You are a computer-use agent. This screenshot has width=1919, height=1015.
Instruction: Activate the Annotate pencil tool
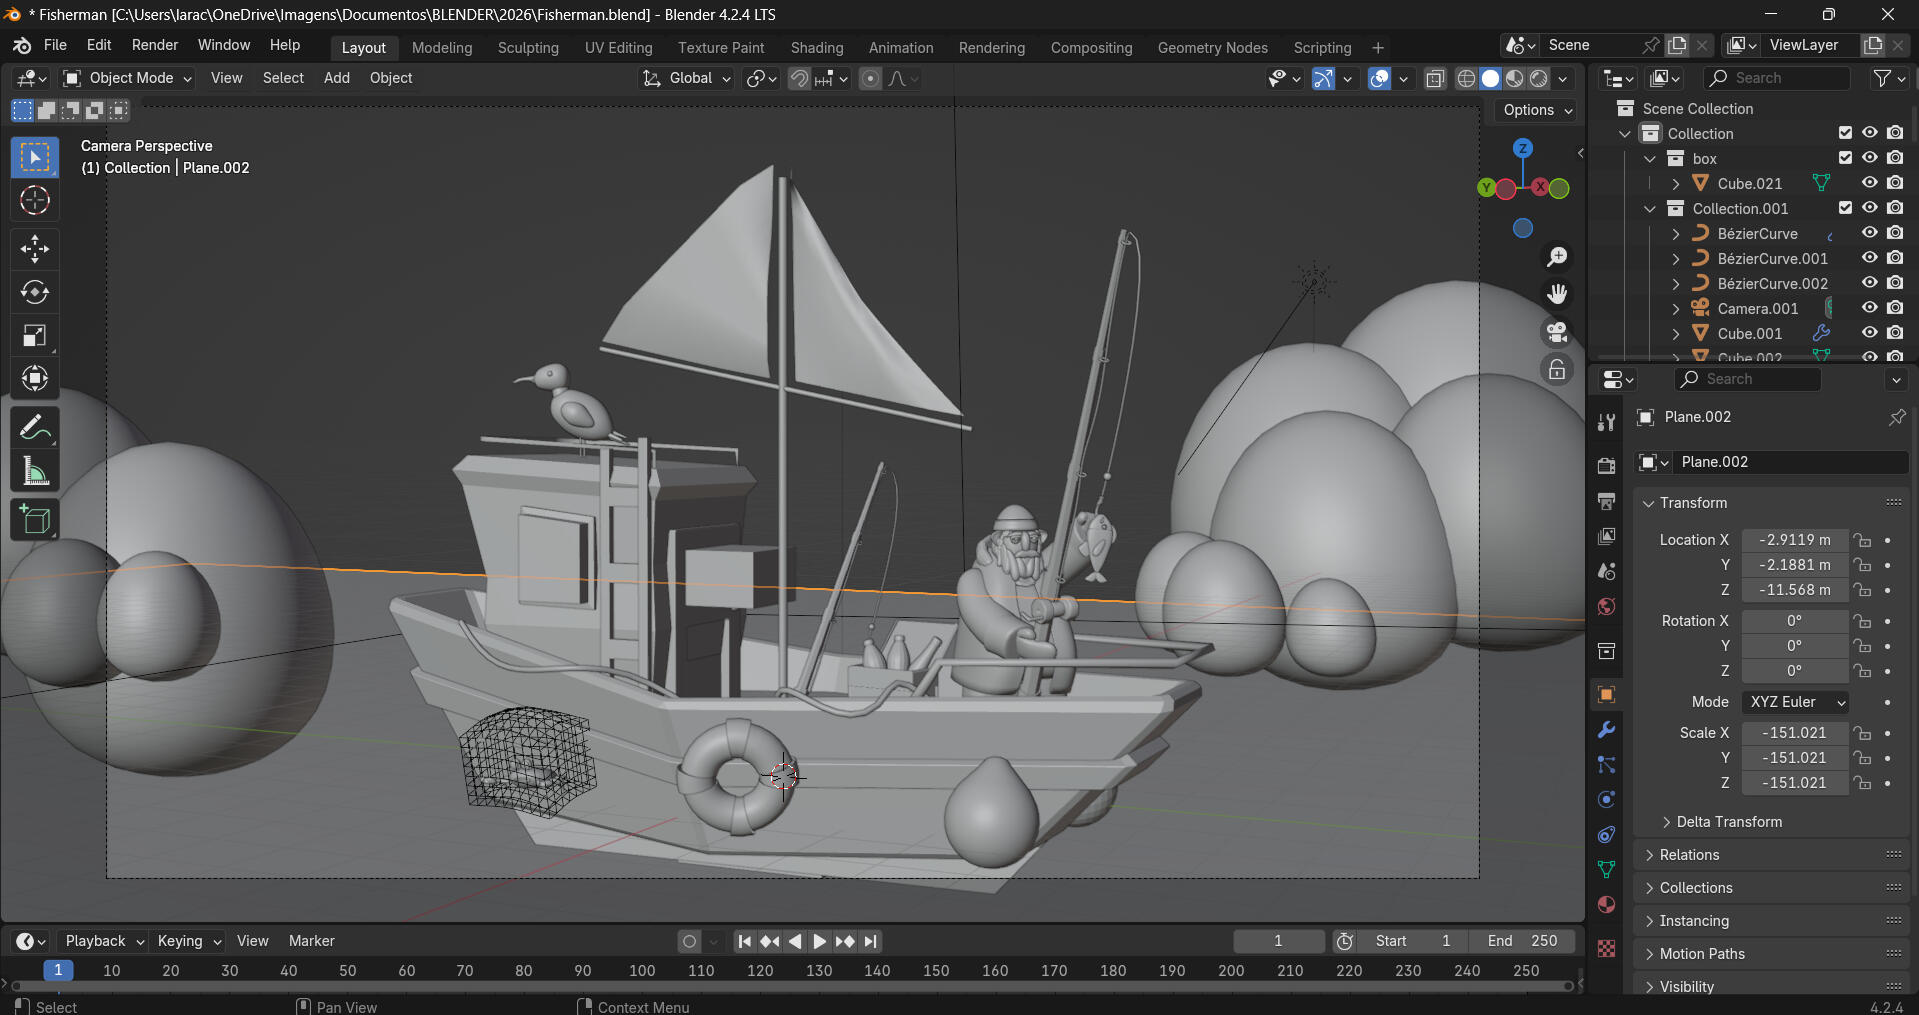pos(35,428)
